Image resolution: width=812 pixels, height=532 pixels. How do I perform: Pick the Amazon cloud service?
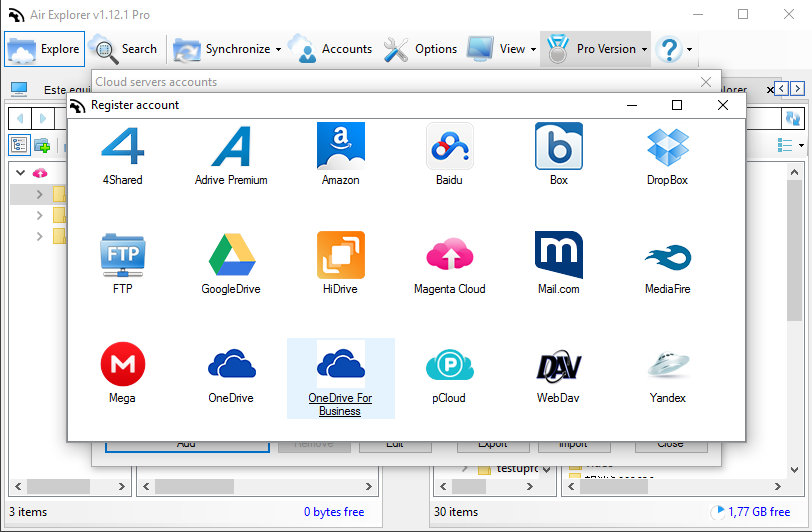[341, 146]
